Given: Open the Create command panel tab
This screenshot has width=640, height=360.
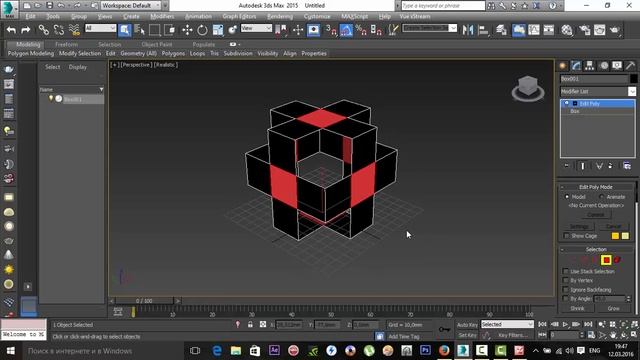Looking at the screenshot, I should point(563,65).
